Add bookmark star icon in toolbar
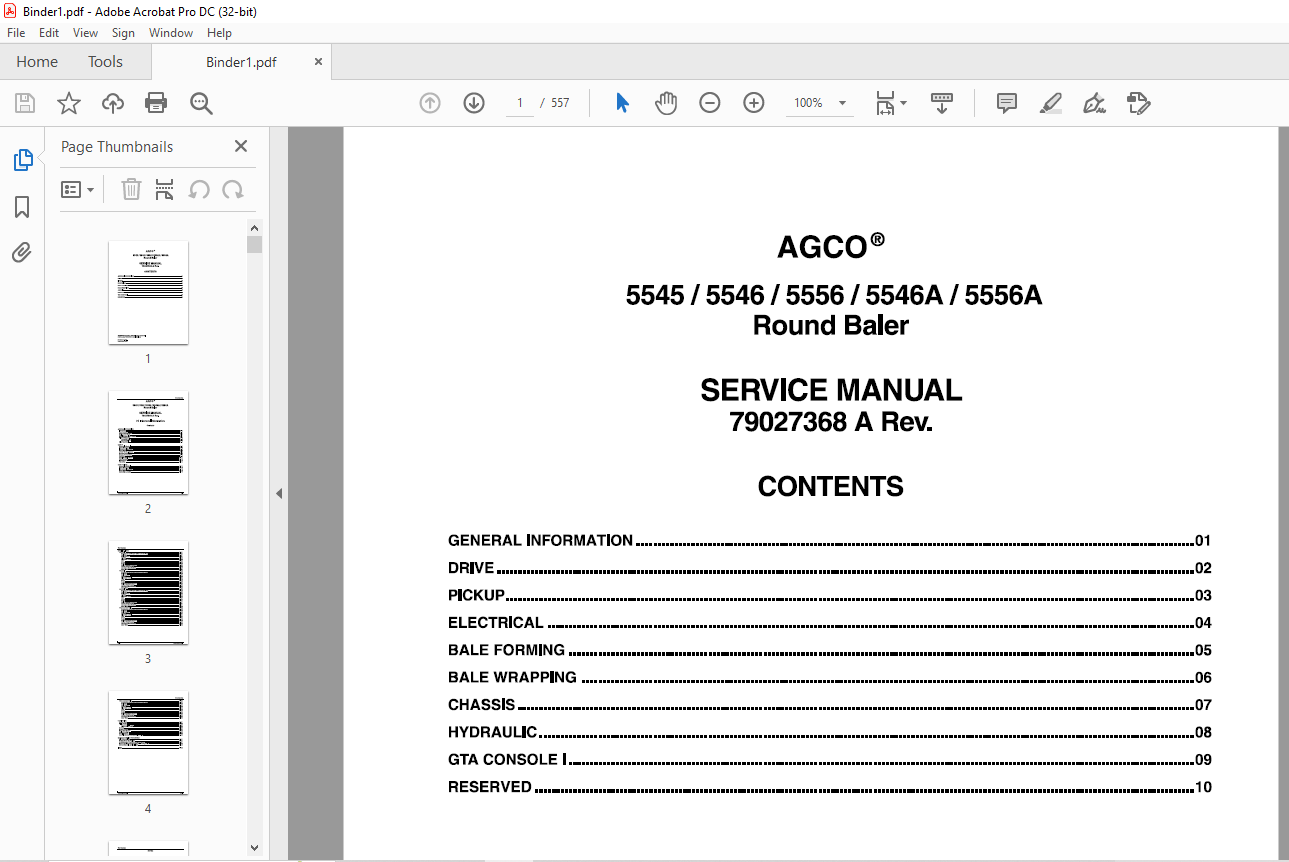 tap(69, 103)
